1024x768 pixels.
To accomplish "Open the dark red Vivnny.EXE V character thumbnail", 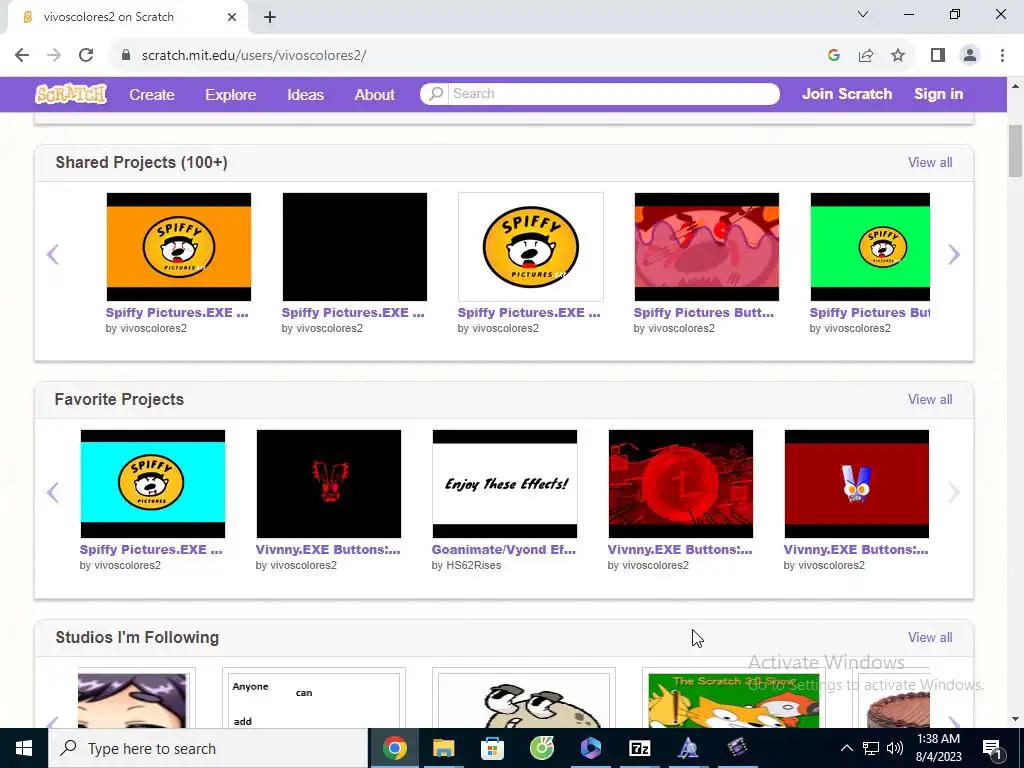I will 857,484.
